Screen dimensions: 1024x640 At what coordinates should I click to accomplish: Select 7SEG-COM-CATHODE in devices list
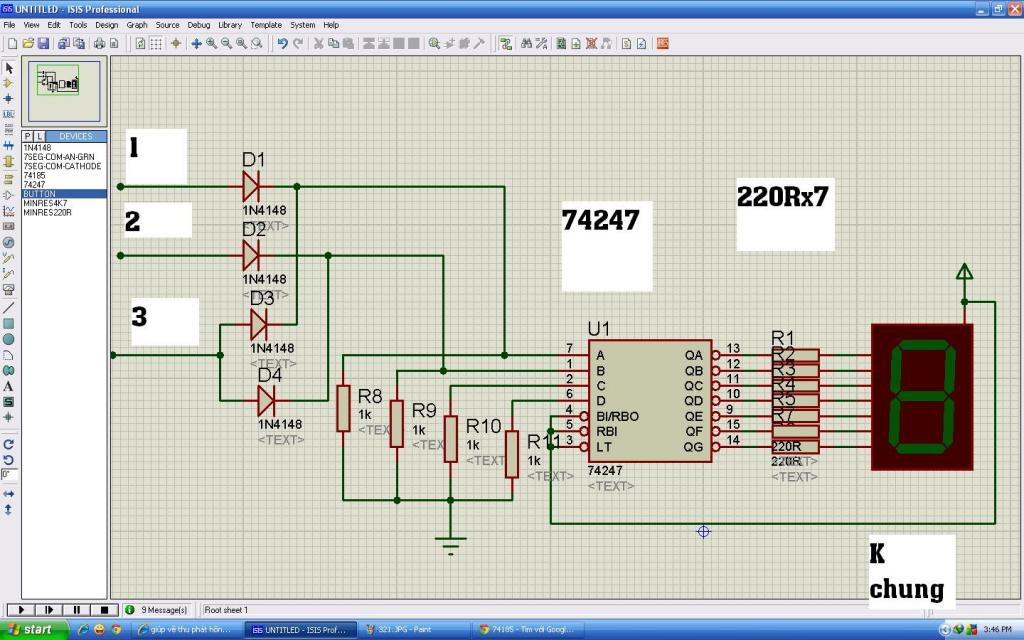[64, 167]
